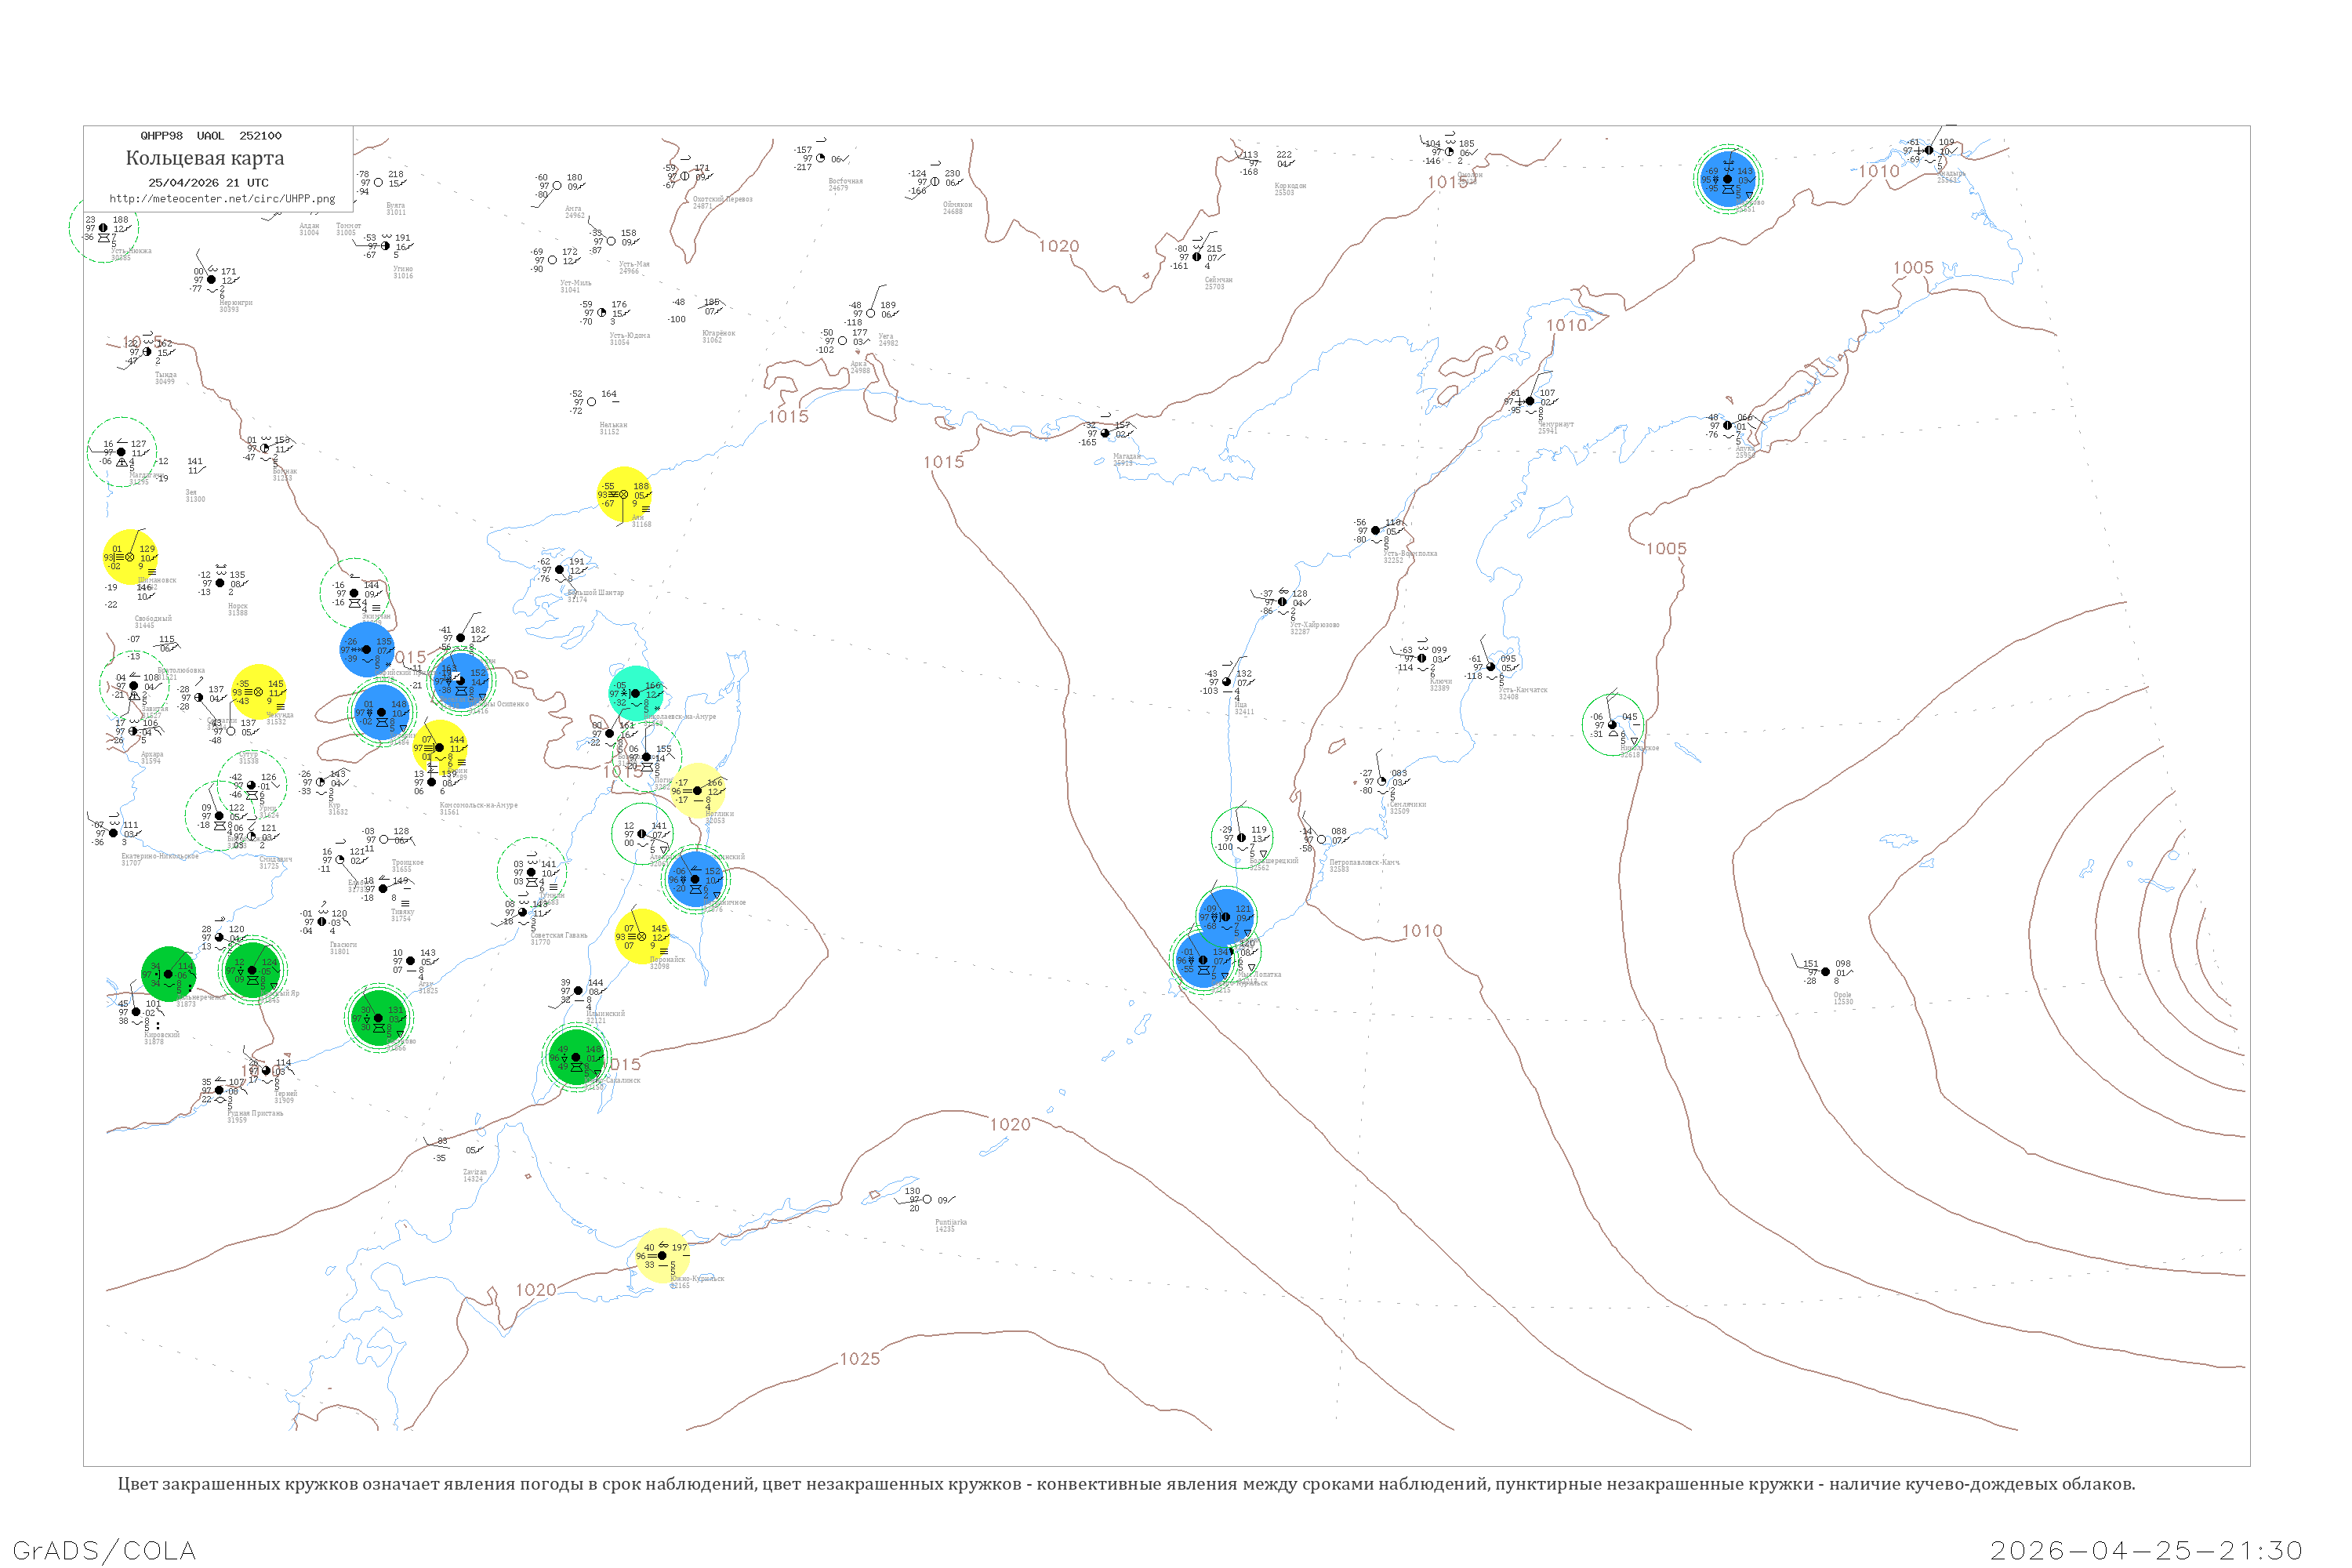Screen dimensions: 2352x1568
Task: Click the green-outlined Никольское station circle
Action: tap(1612, 725)
